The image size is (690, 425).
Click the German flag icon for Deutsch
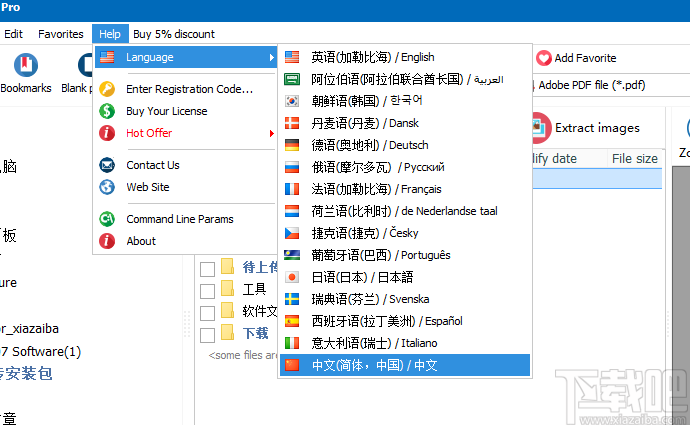tap(292, 145)
